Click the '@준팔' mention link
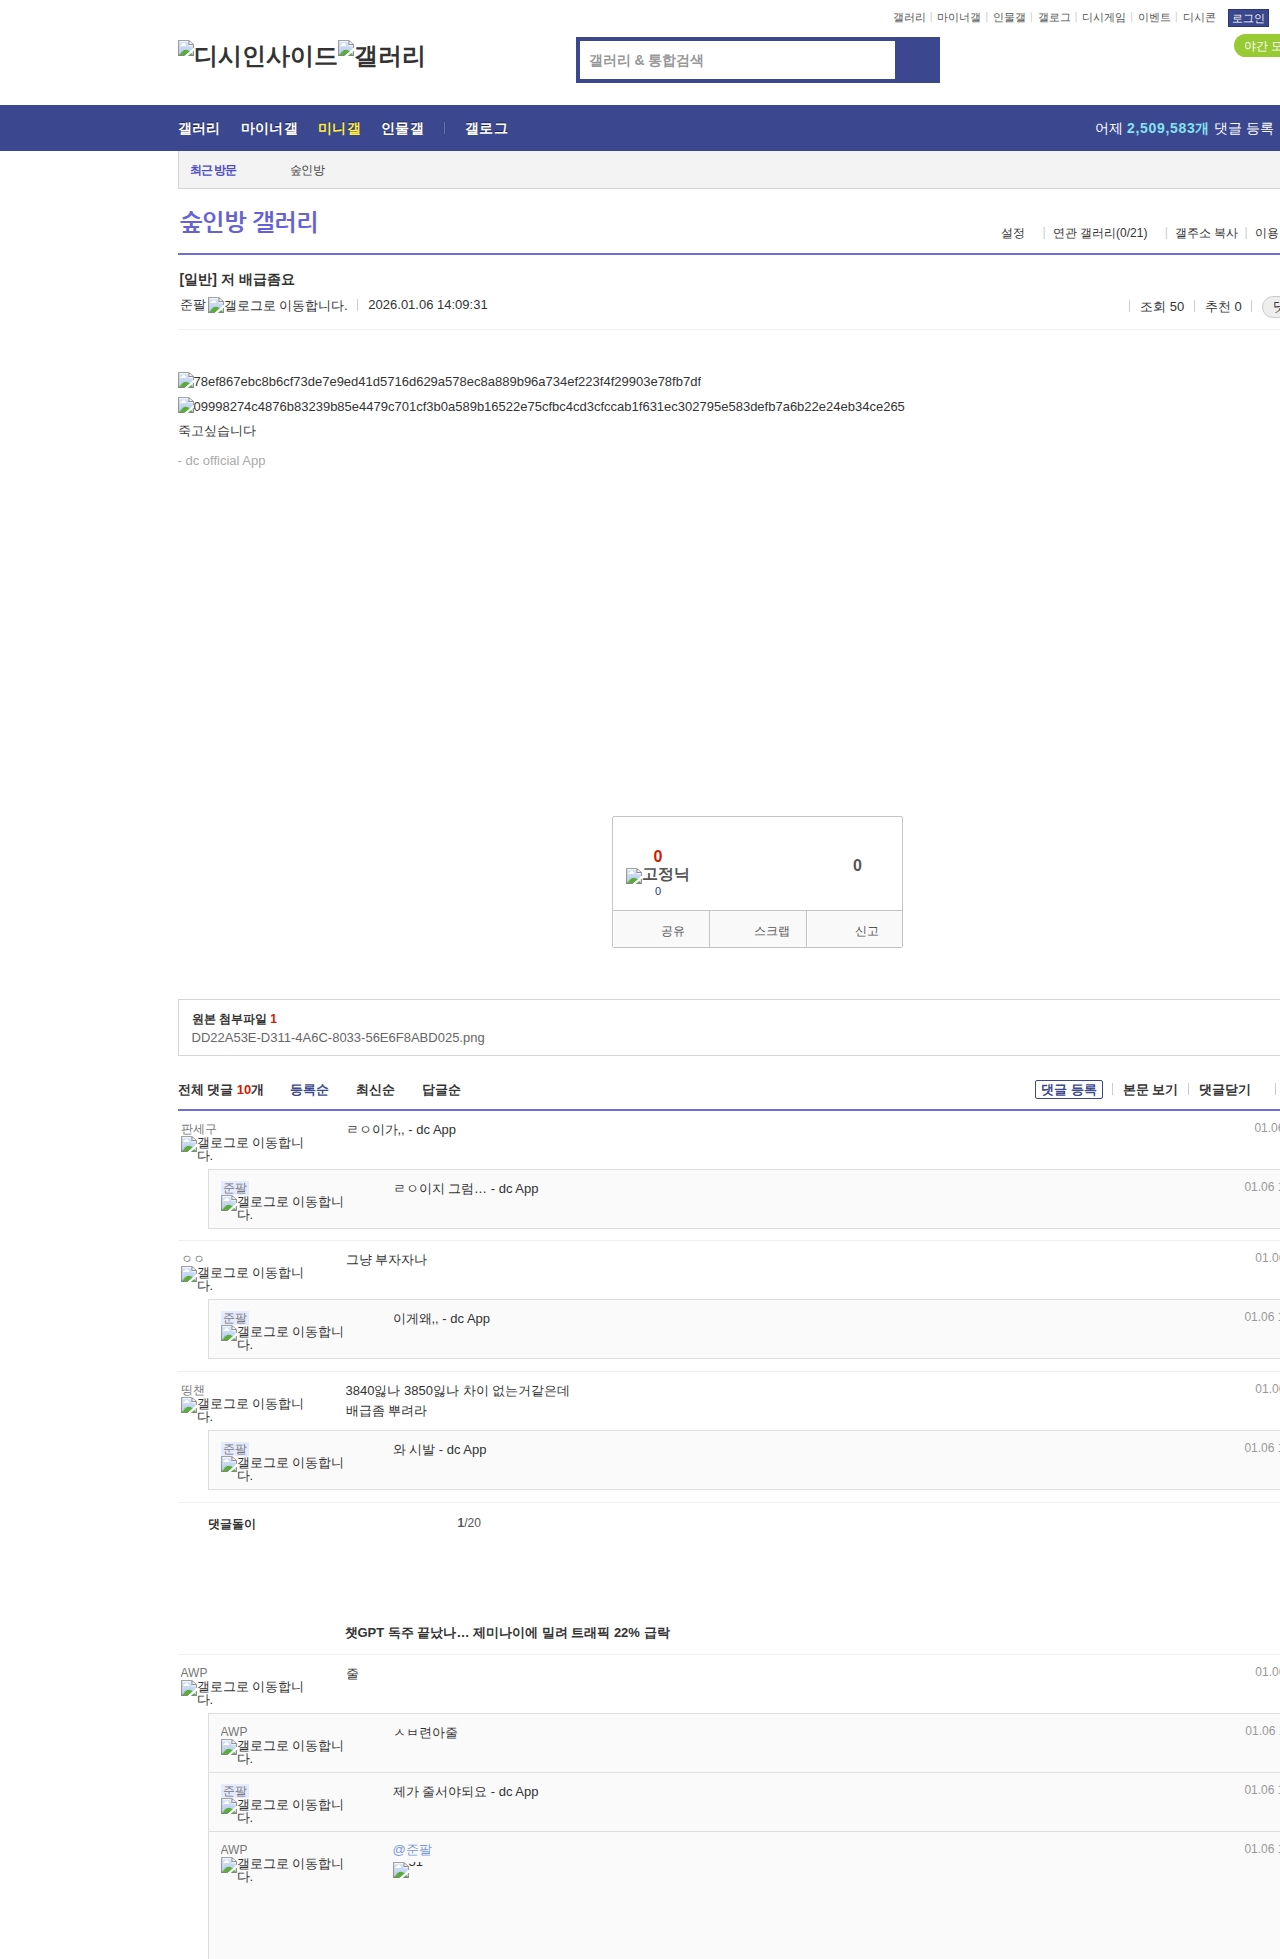The width and height of the screenshot is (1280, 1959). click(413, 1850)
